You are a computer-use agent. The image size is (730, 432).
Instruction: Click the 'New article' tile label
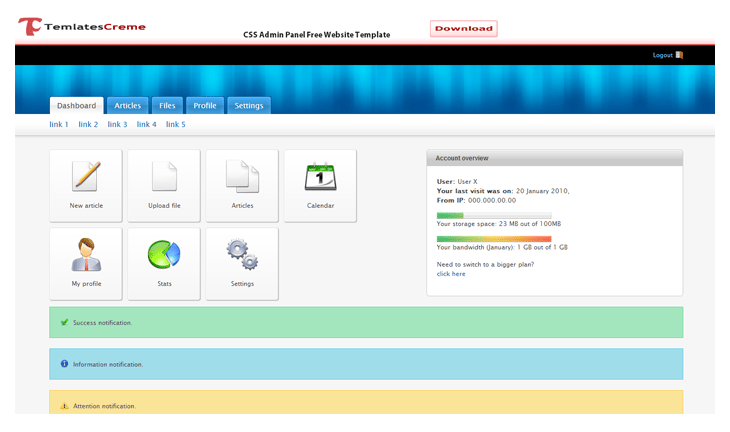point(86,205)
